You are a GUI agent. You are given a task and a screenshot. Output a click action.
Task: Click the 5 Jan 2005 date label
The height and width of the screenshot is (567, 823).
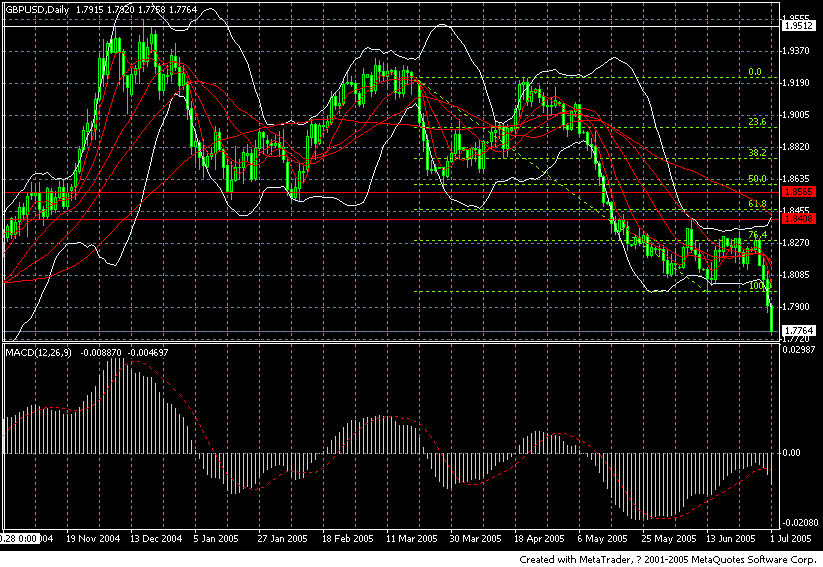pos(216,539)
